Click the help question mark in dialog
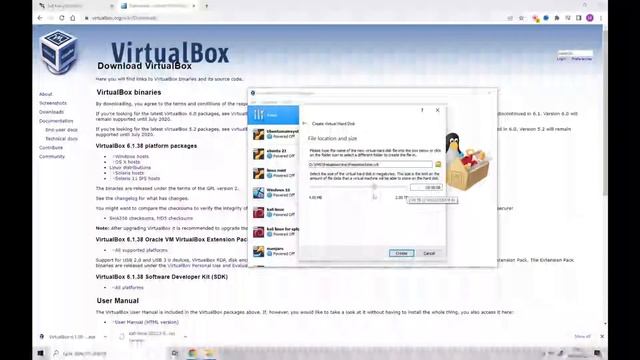Viewport: 640px width, 360px height. 422,110
